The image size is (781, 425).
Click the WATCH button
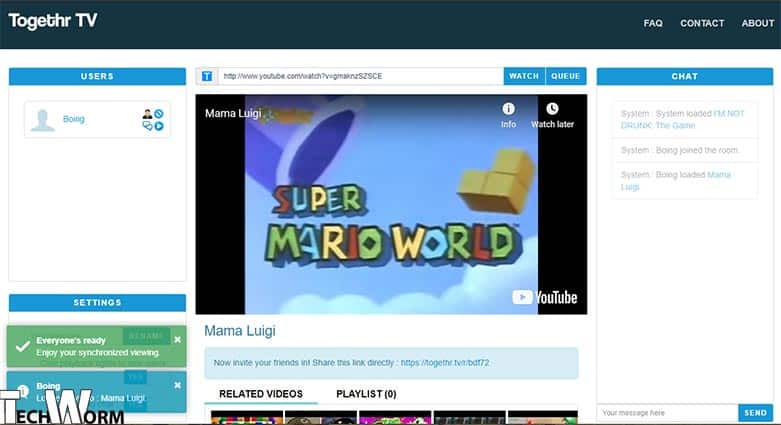(x=524, y=76)
